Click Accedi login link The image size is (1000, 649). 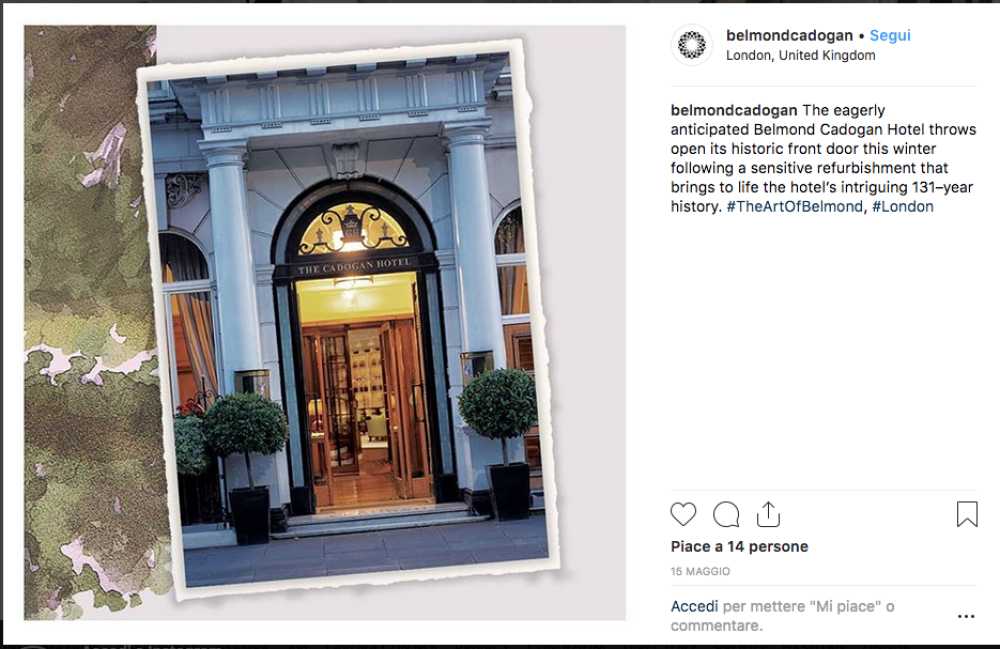click(x=694, y=606)
